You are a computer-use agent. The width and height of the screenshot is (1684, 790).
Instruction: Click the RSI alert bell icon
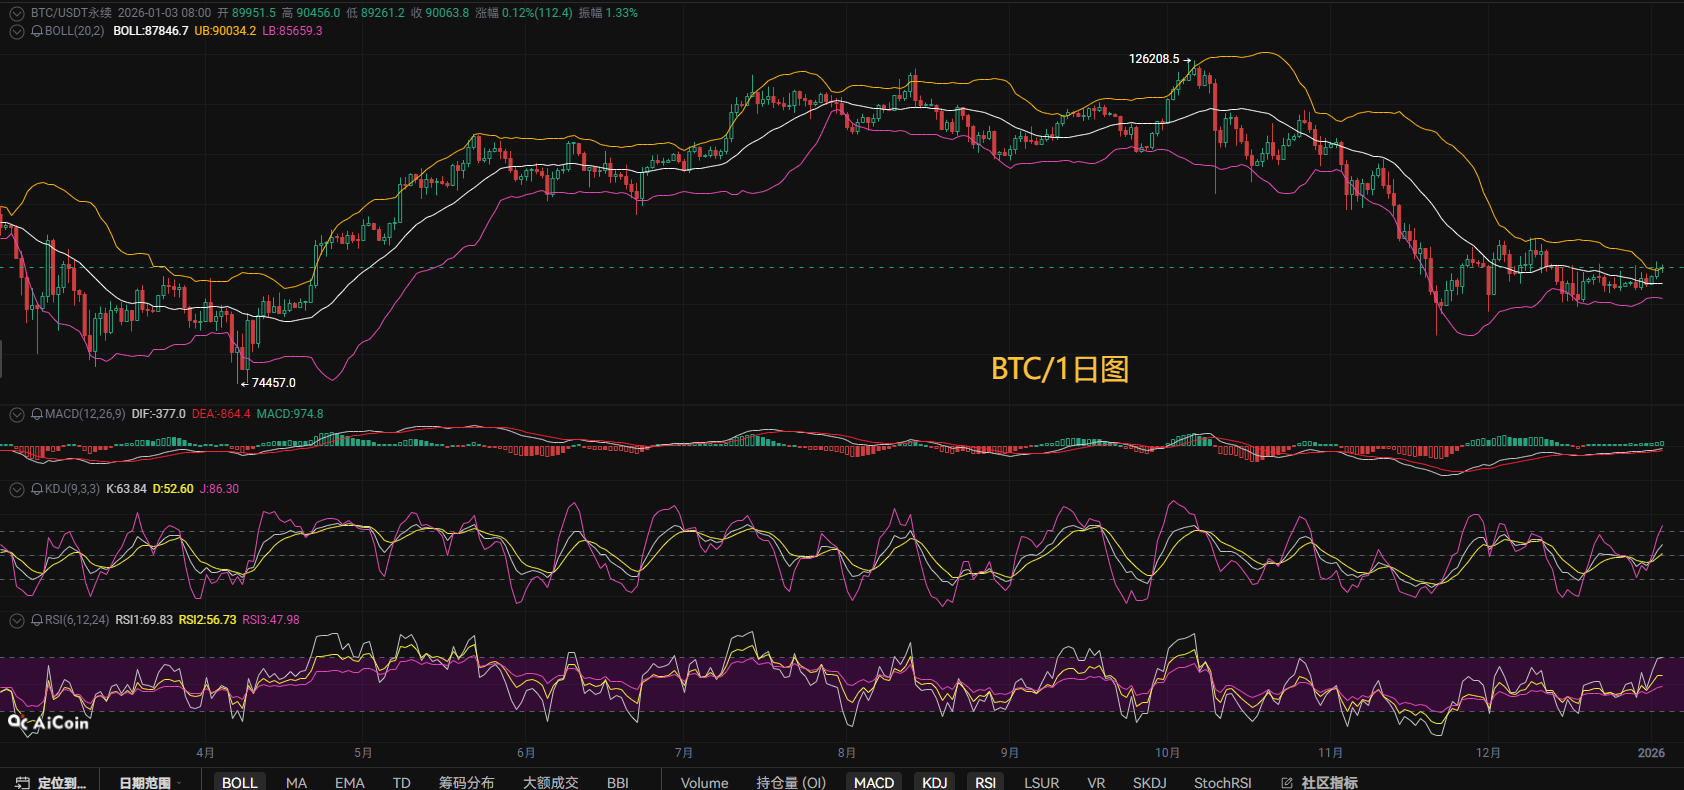pos(37,620)
